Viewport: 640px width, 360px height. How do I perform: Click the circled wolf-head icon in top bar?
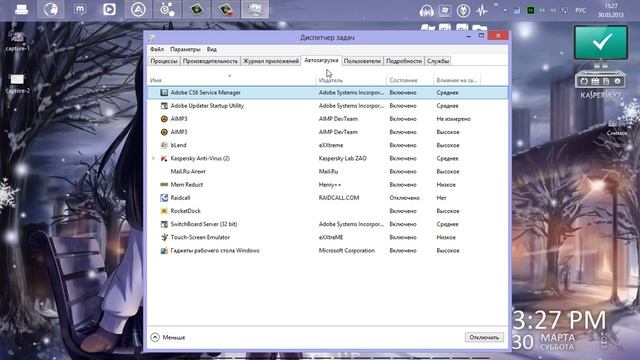(463, 11)
